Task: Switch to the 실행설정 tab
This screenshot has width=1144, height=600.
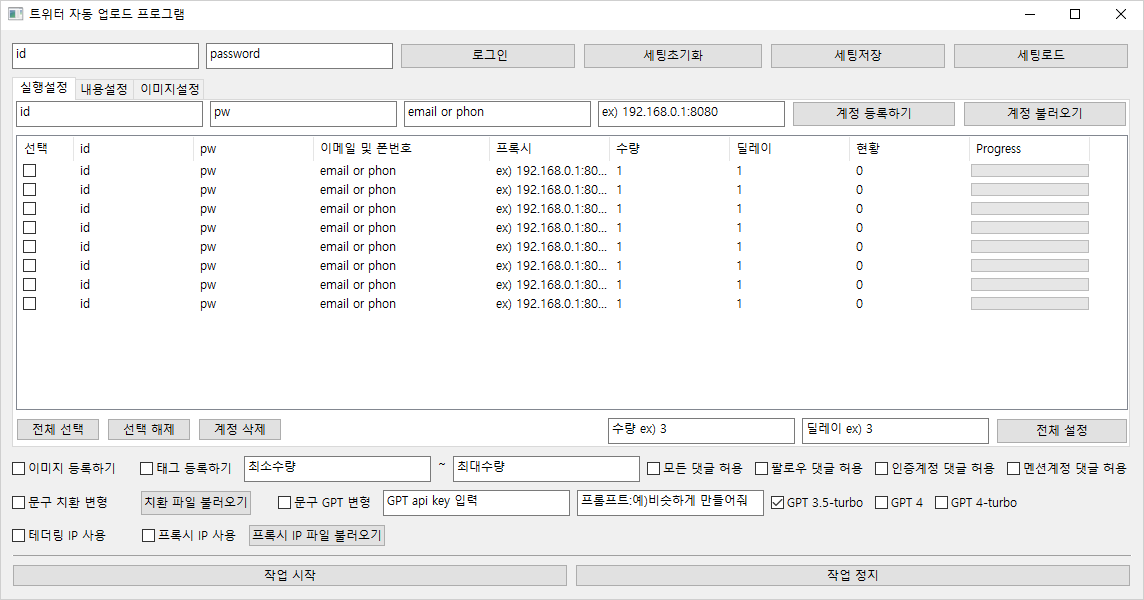Action: [44, 88]
